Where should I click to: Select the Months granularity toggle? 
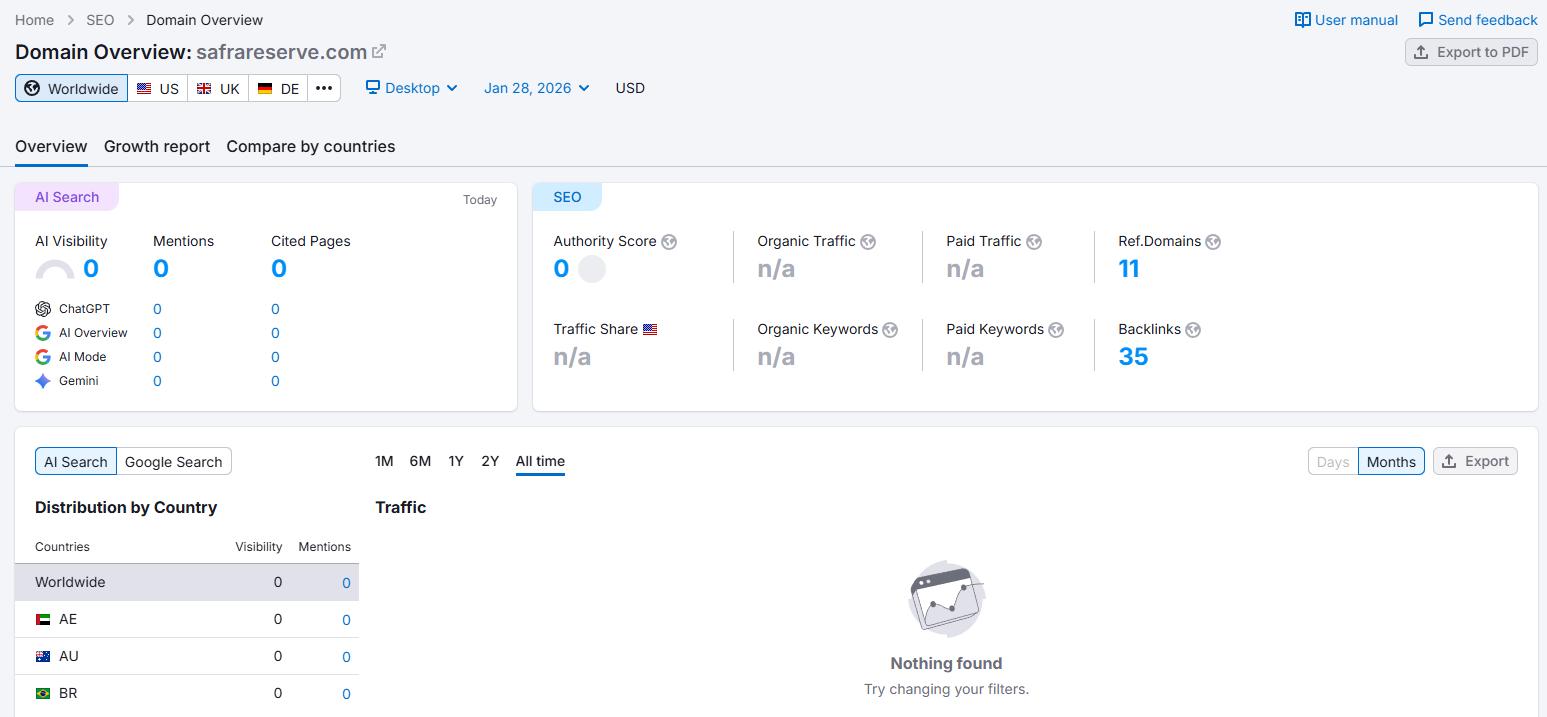point(1391,461)
